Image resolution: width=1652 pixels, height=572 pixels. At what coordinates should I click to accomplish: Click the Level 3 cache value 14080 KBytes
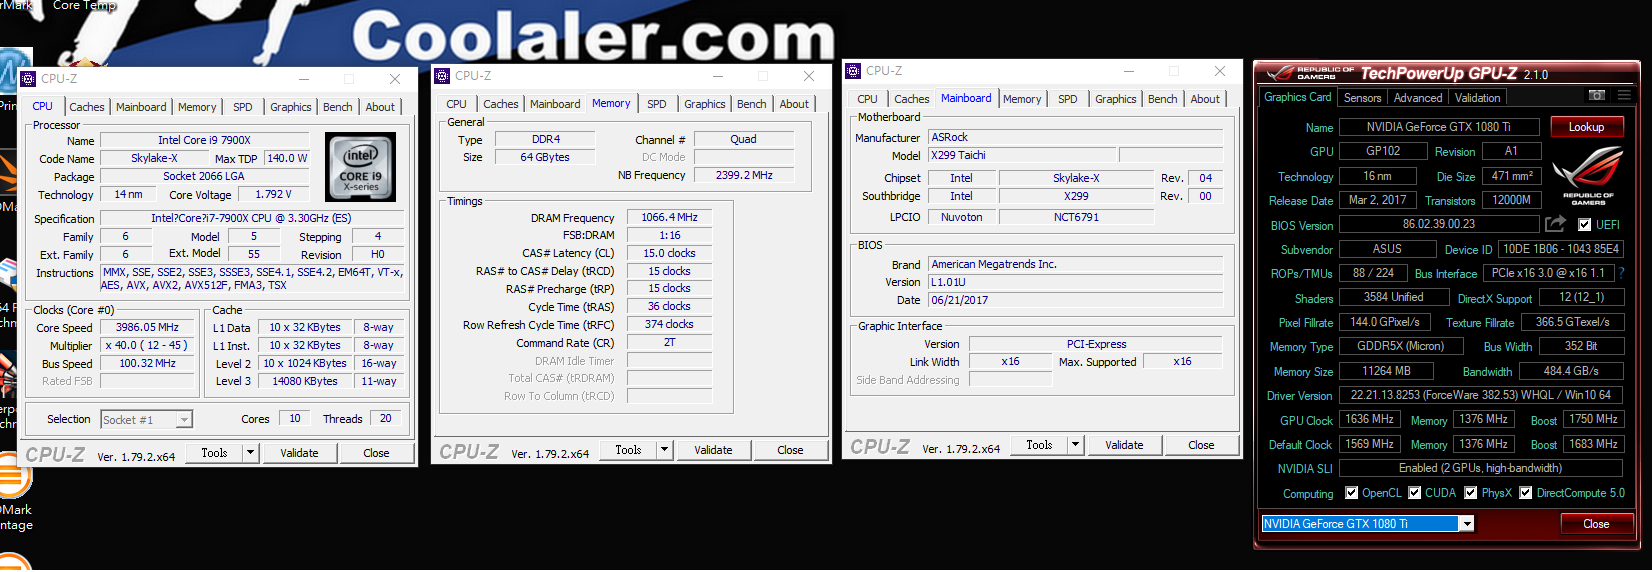305,381
